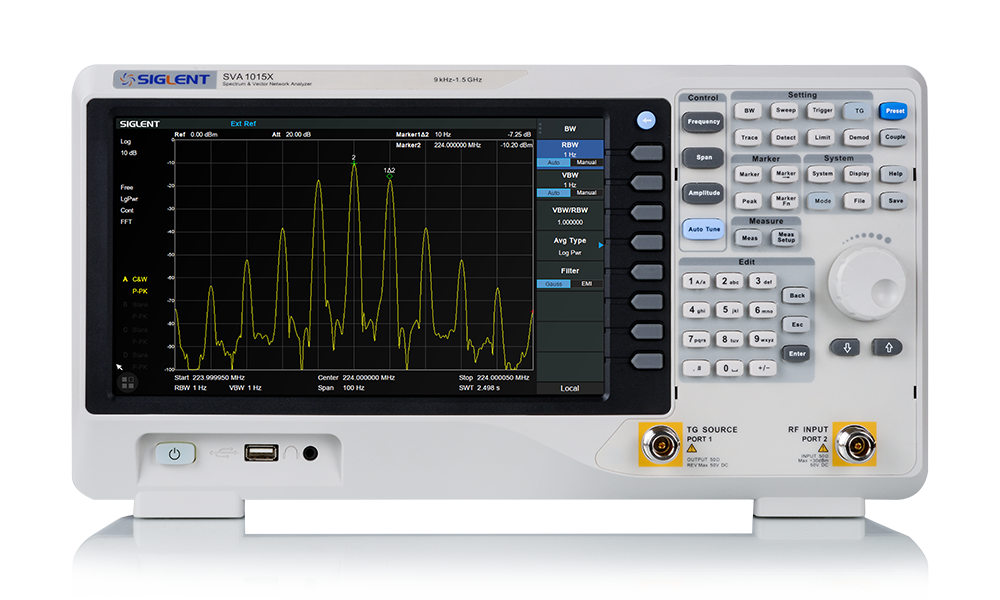Image resolution: width=1000 pixels, height=600 pixels.
Task: Push the File key
Action: 858,201
